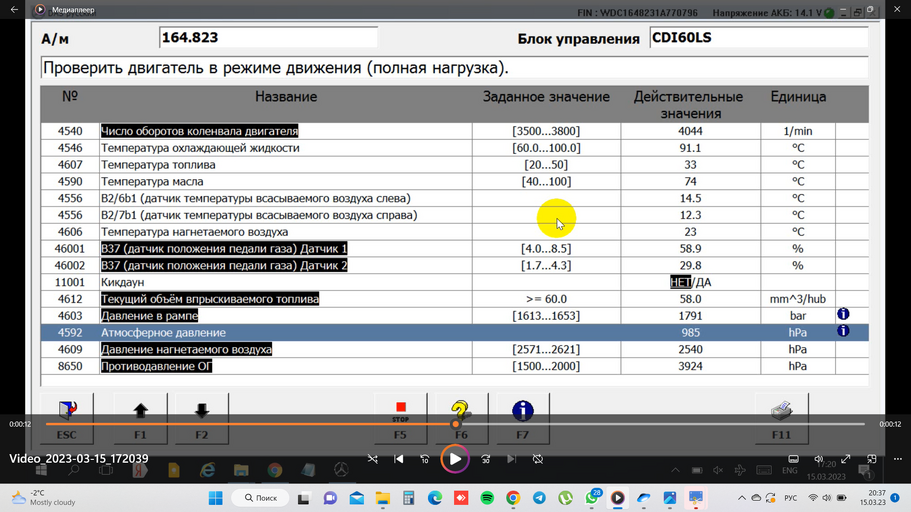
Task: Expand hidden system tray icons
Action: point(740,498)
